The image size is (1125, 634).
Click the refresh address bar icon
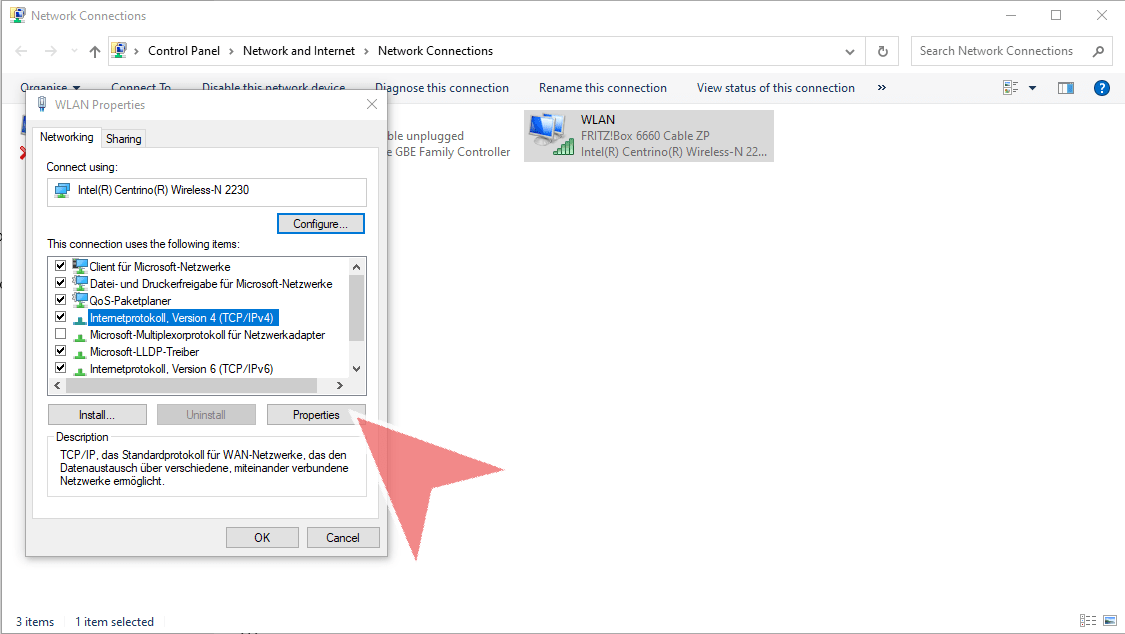point(882,51)
